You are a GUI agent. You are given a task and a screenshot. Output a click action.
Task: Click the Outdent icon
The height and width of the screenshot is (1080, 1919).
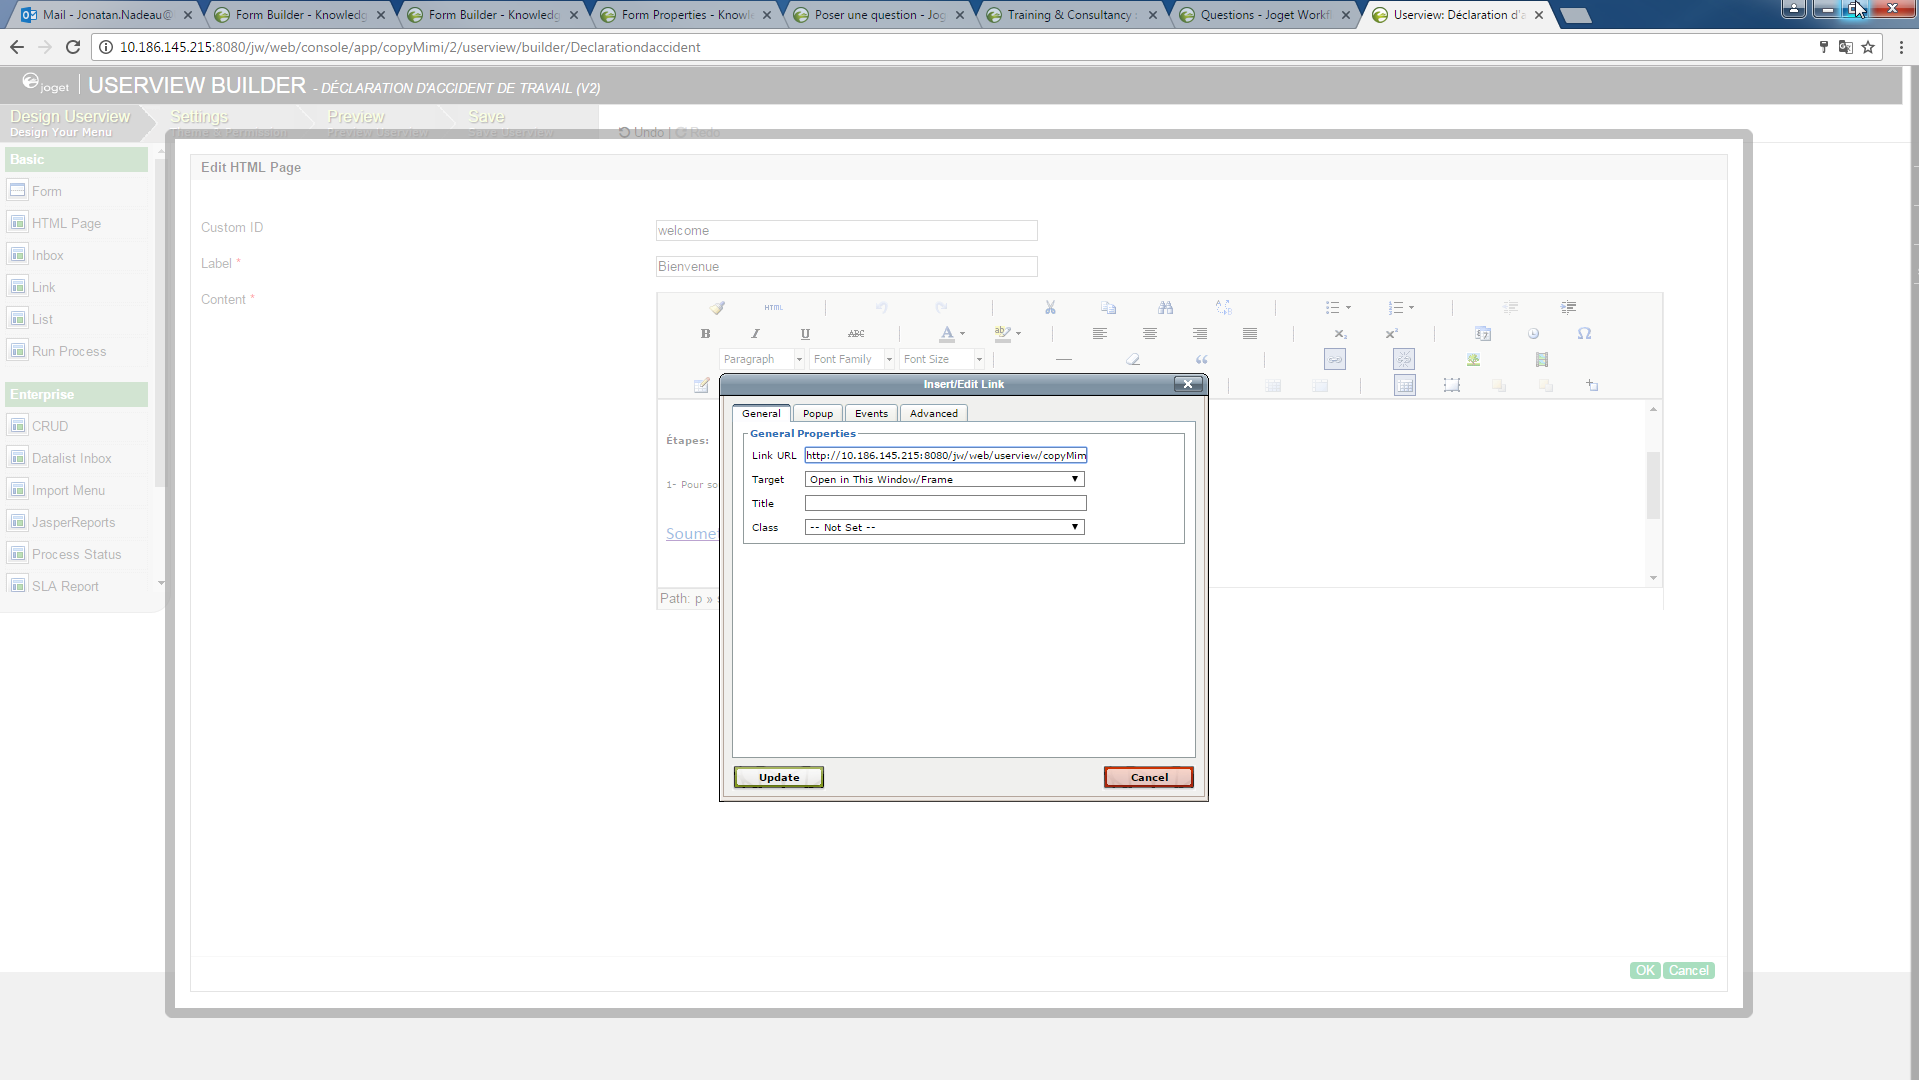click(x=1510, y=308)
